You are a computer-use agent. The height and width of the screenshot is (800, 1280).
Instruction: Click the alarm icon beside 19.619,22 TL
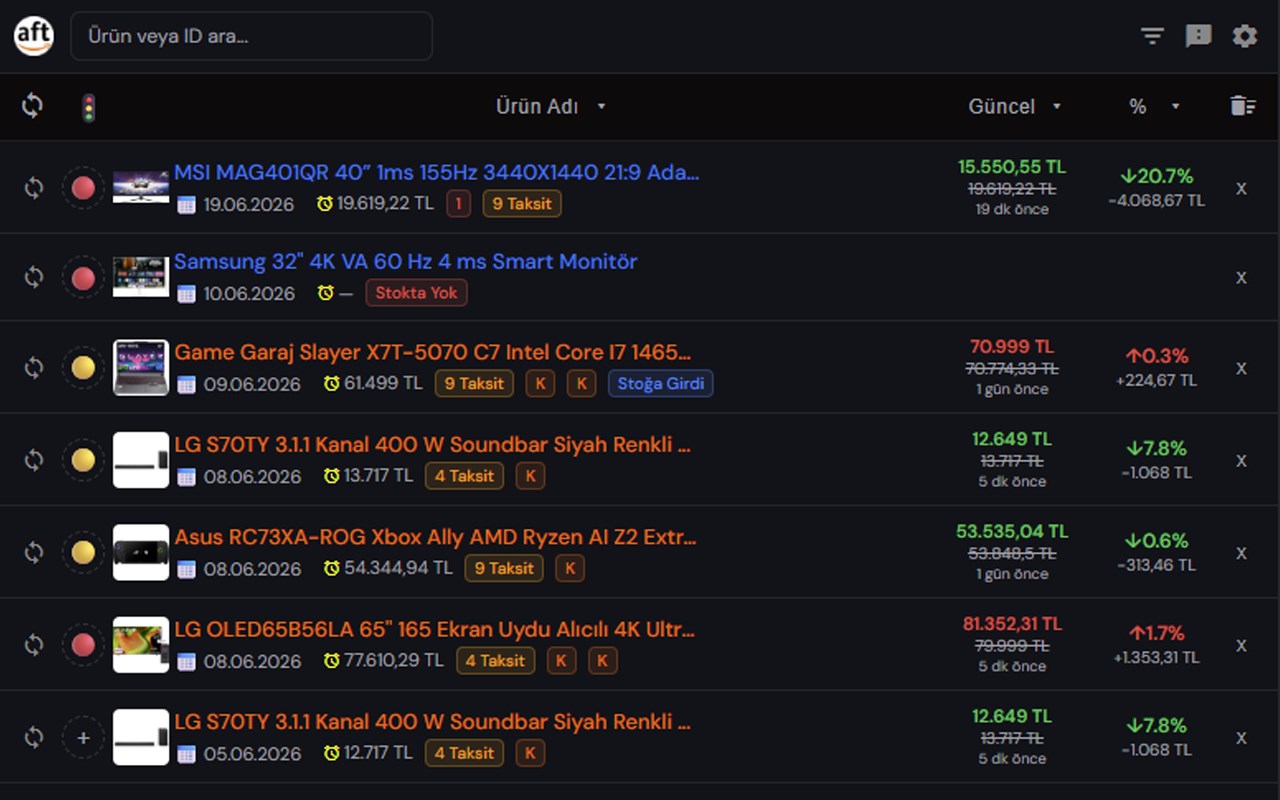coord(325,204)
